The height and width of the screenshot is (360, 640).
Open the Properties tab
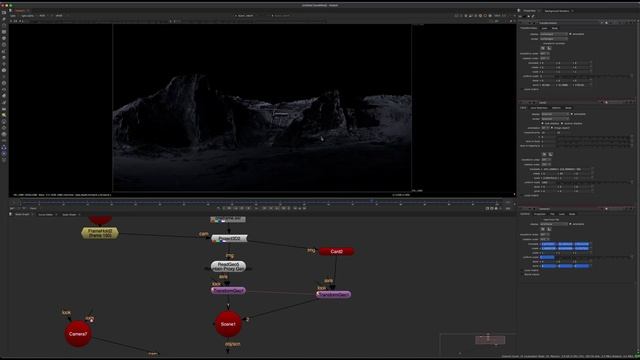pos(529,11)
